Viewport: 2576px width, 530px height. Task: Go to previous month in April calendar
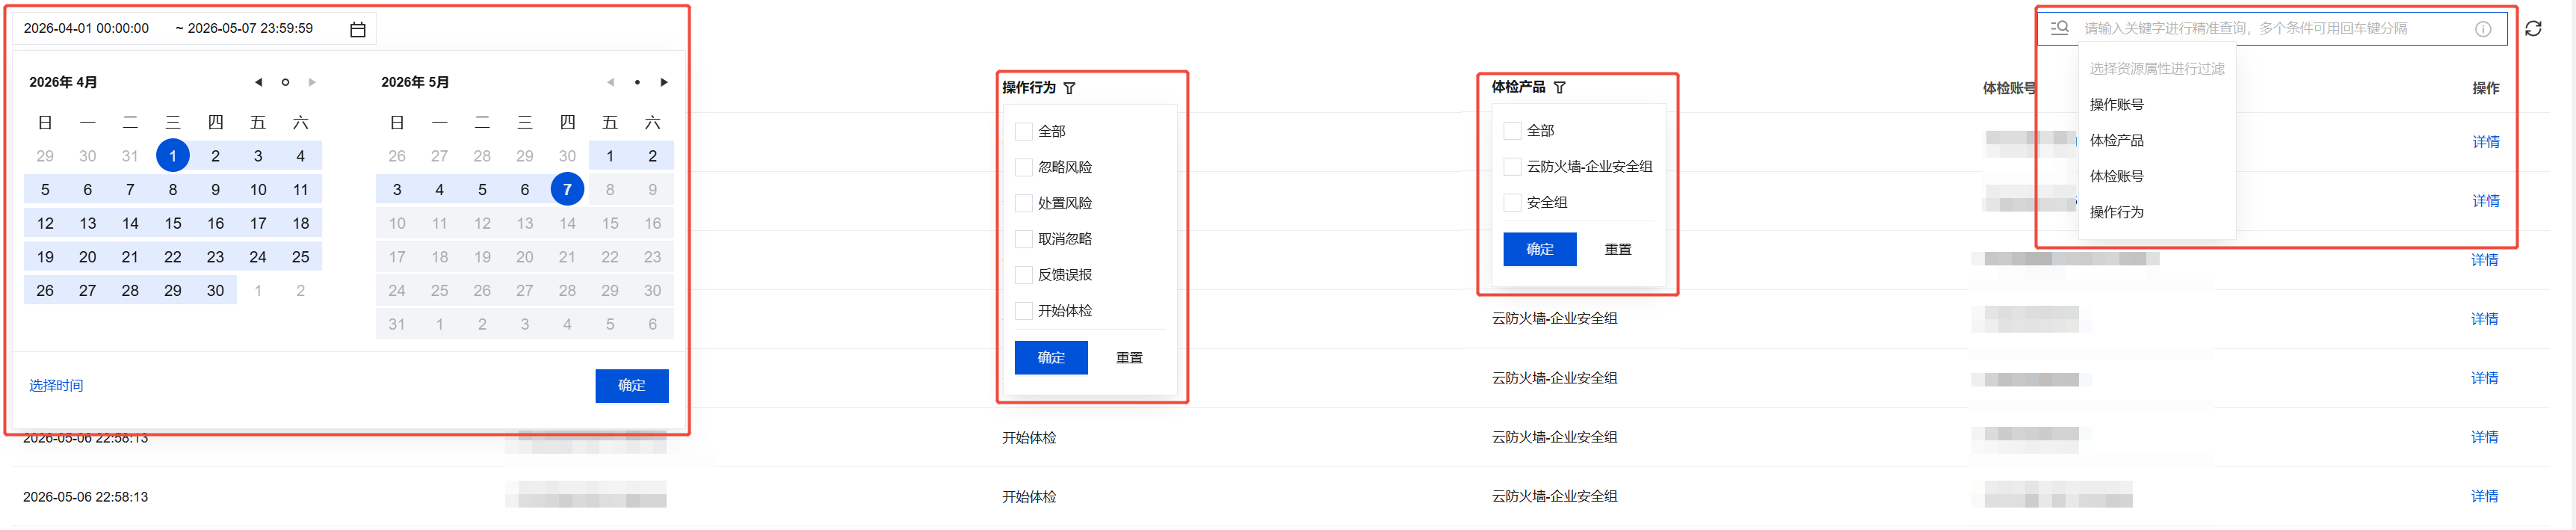(x=258, y=82)
